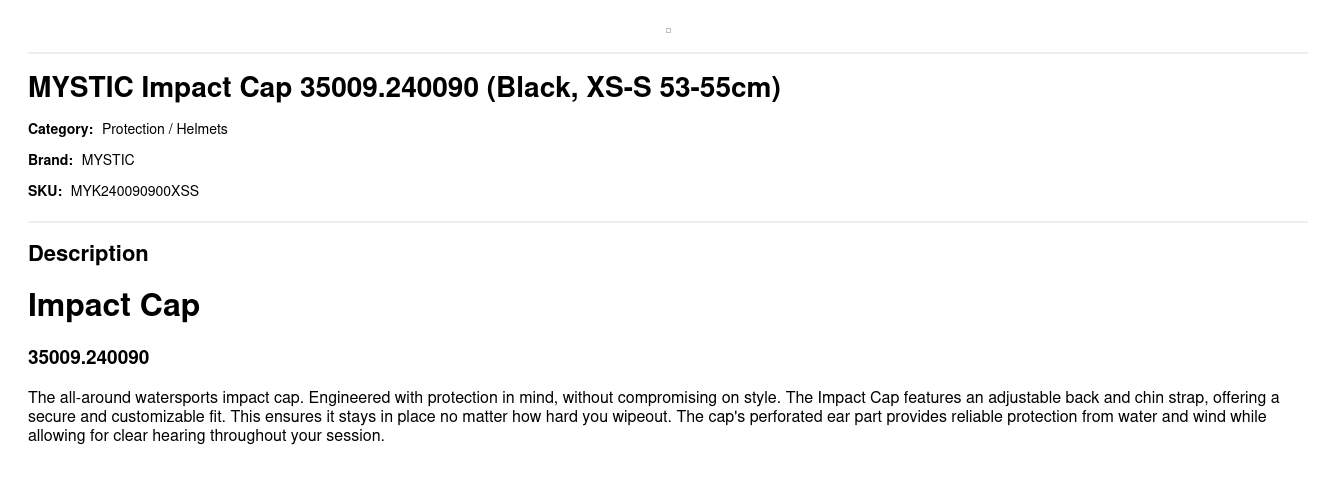Click the last description line about clear hearing
This screenshot has height=494, width=1328.
point(206,436)
